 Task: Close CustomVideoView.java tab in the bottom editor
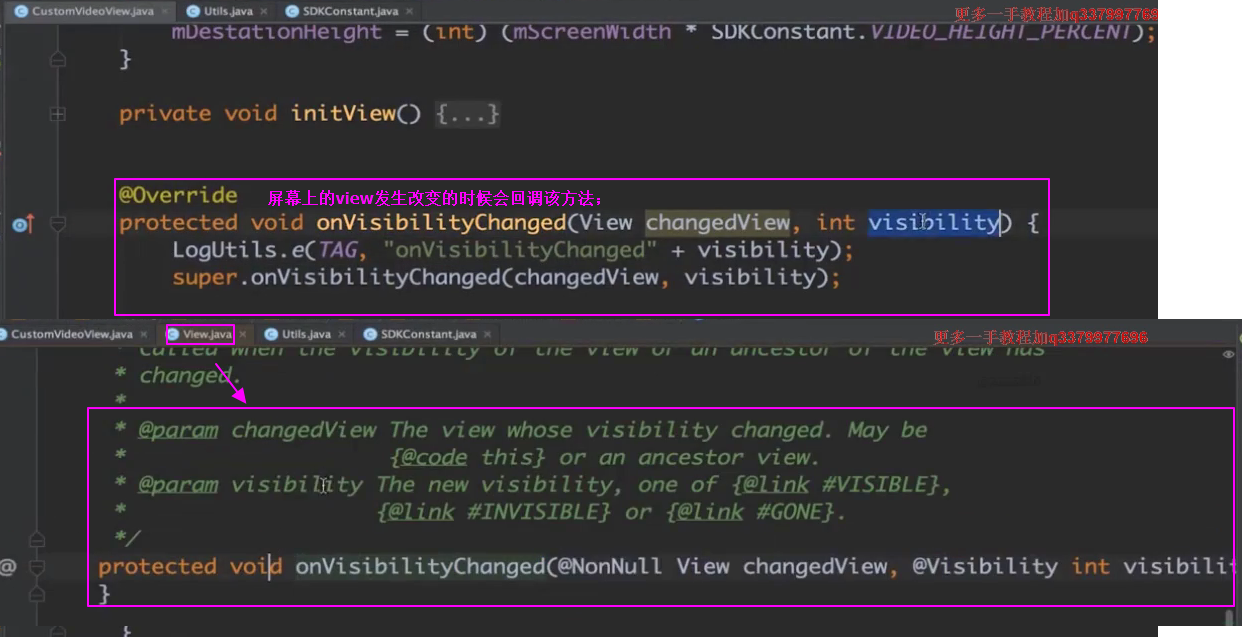pos(143,335)
